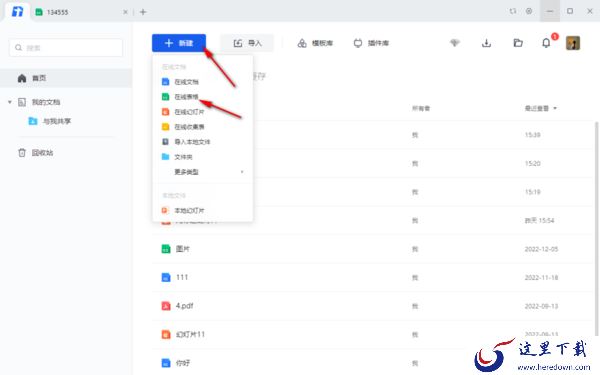Open the 最近查看 sort dropdown
The height and width of the screenshot is (375, 600).
pyautogui.click(x=541, y=108)
